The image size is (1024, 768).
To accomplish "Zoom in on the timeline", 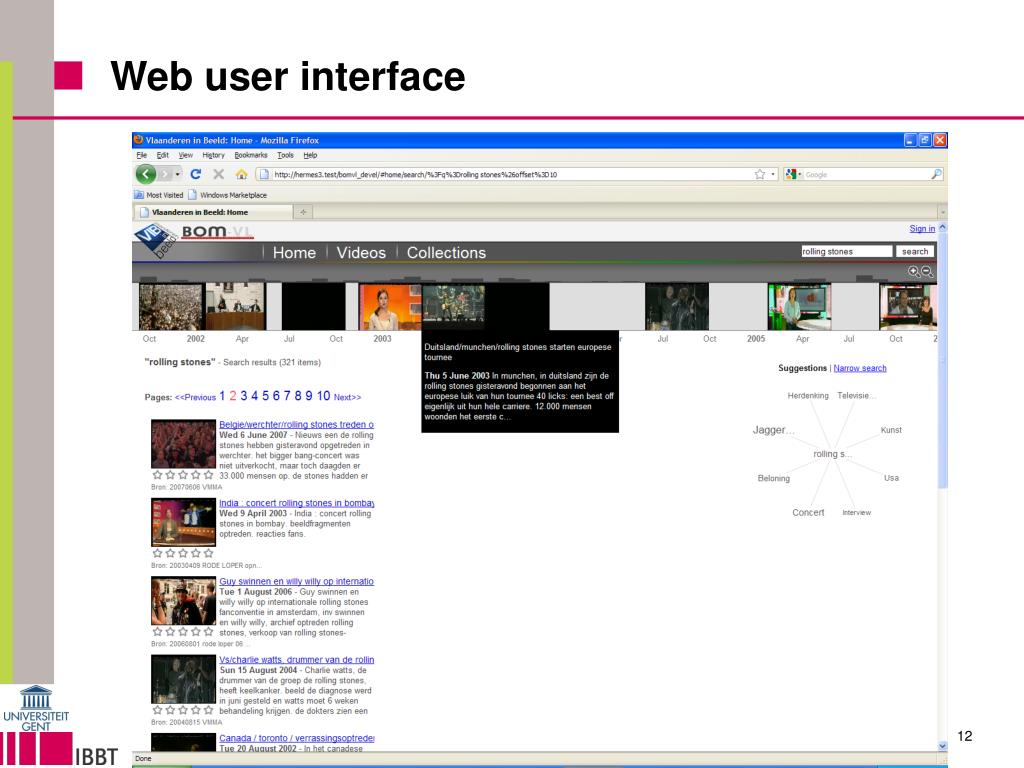I will click(x=913, y=271).
